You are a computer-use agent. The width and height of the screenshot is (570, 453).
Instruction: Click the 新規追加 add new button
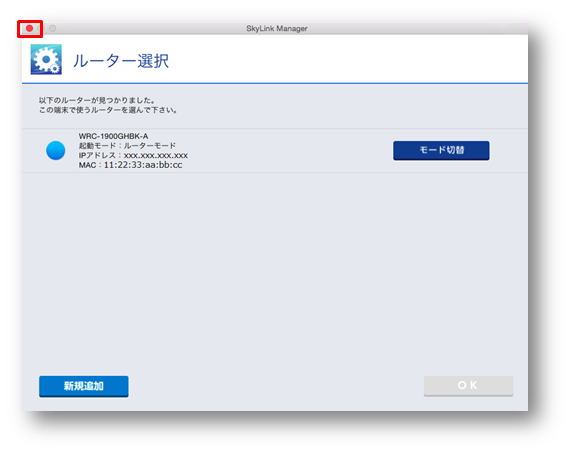[x=84, y=386]
